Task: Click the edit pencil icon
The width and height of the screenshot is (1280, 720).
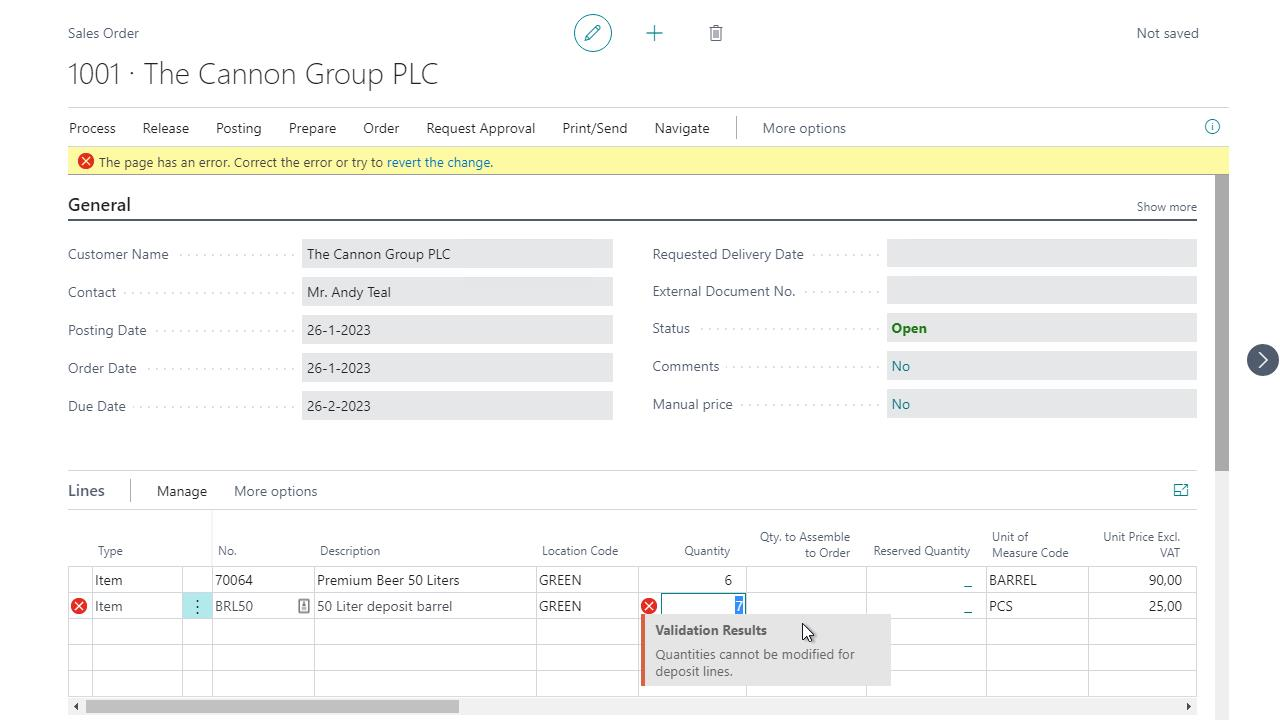Action: click(x=592, y=33)
